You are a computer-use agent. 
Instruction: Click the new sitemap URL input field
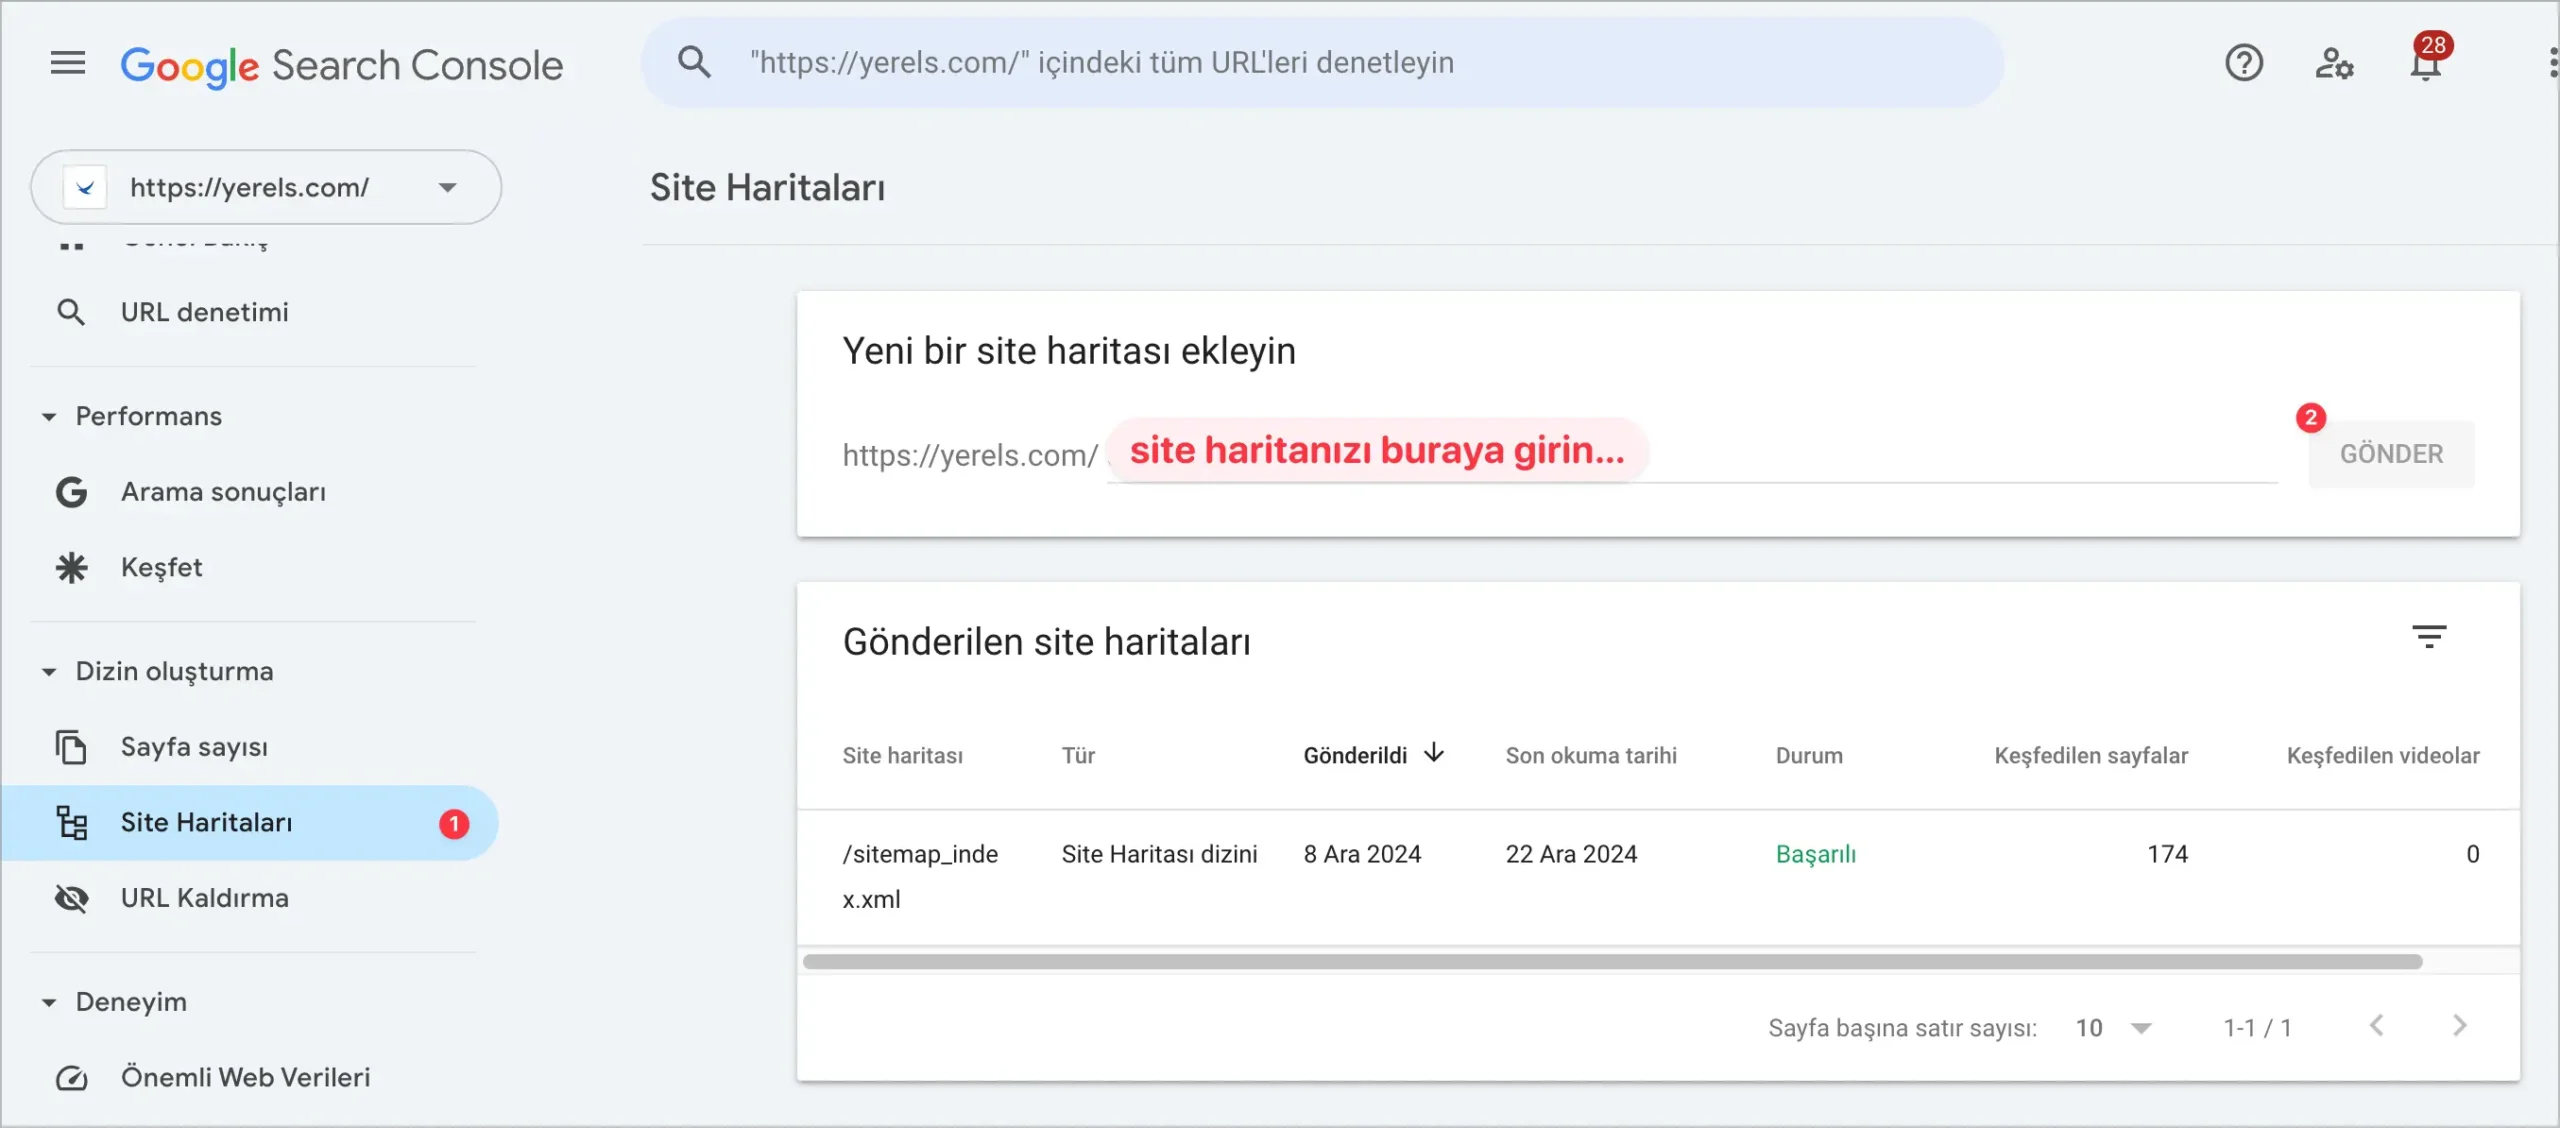1692,452
